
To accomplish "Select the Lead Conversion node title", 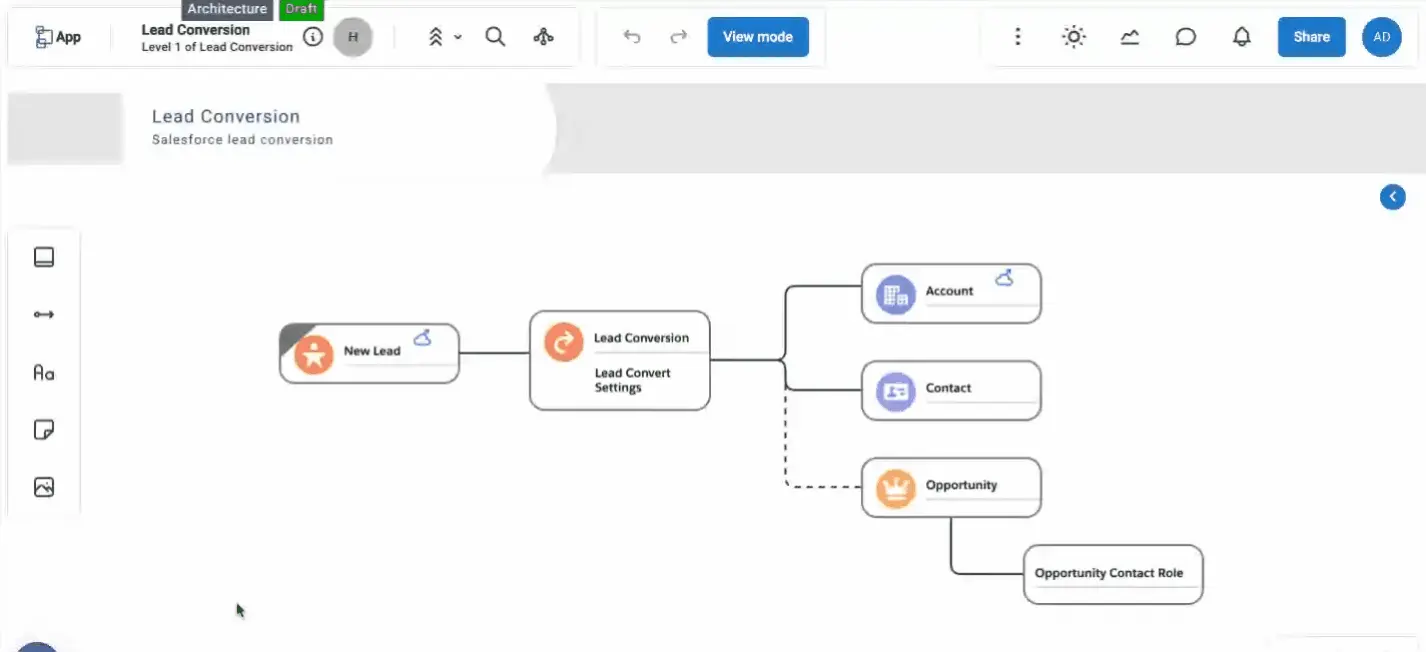I will coord(641,338).
